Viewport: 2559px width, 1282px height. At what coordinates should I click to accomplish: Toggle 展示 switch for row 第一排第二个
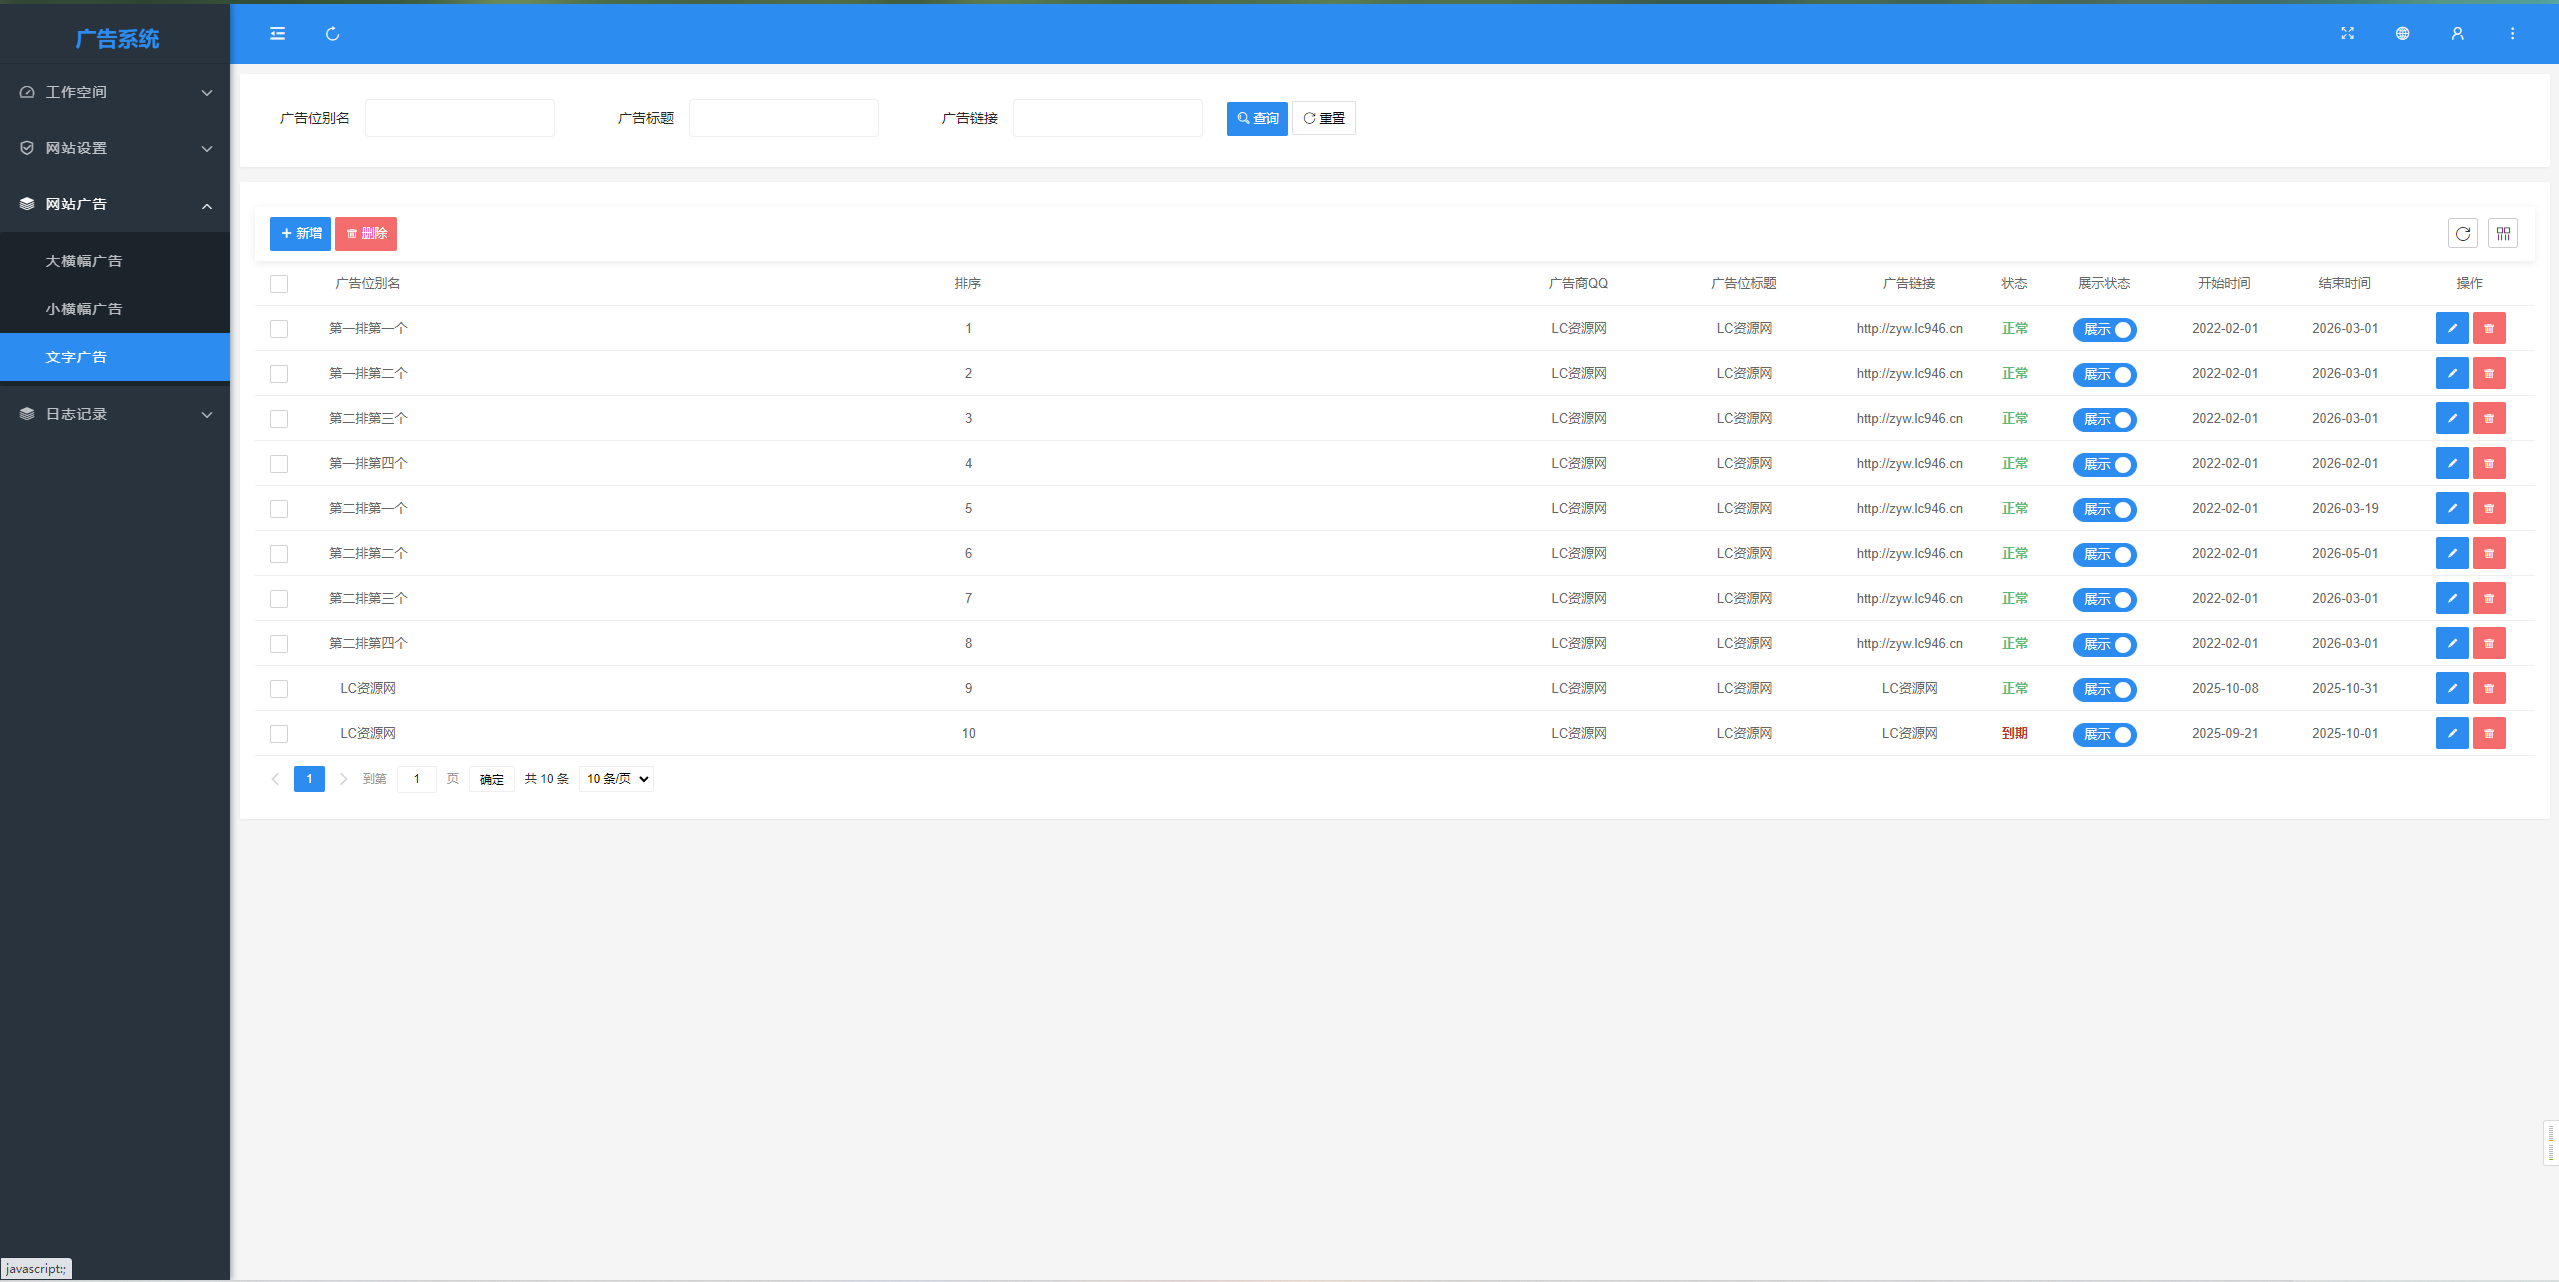click(2104, 374)
